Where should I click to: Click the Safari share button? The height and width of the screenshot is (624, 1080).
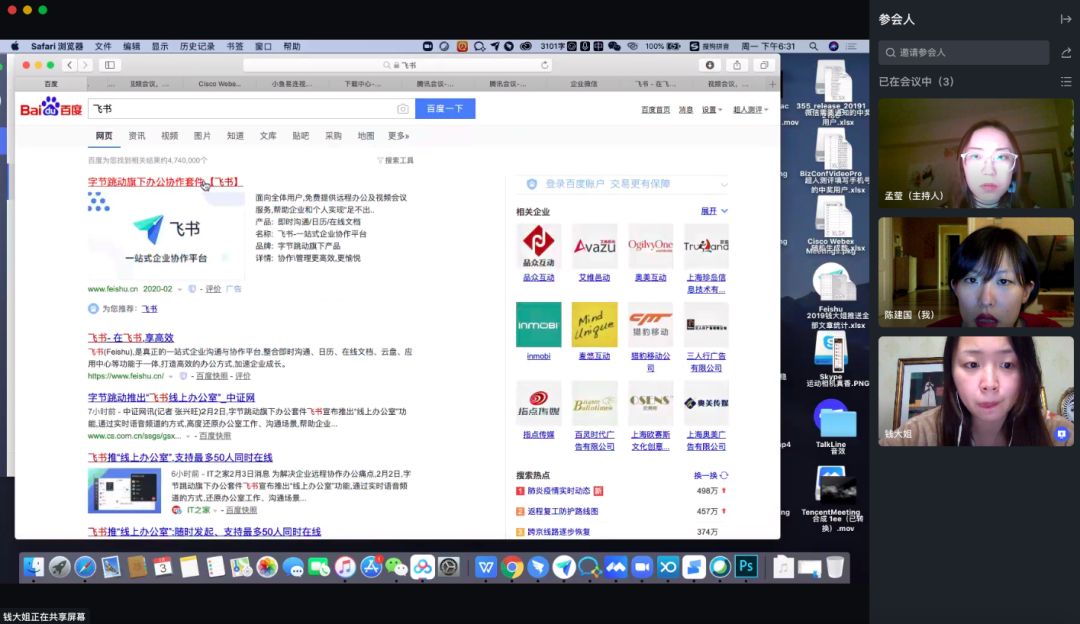737,65
